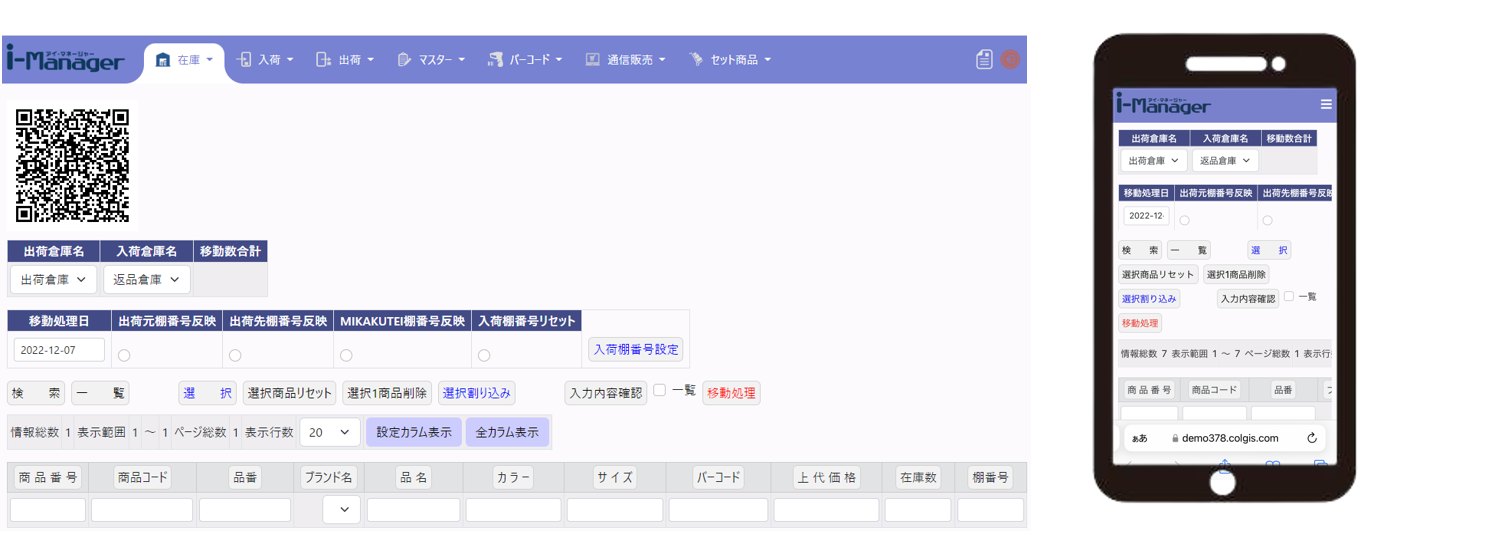Open the 出荷倉庫 dropdown in the desktop view
The image size is (1493, 536).
[x=54, y=280]
